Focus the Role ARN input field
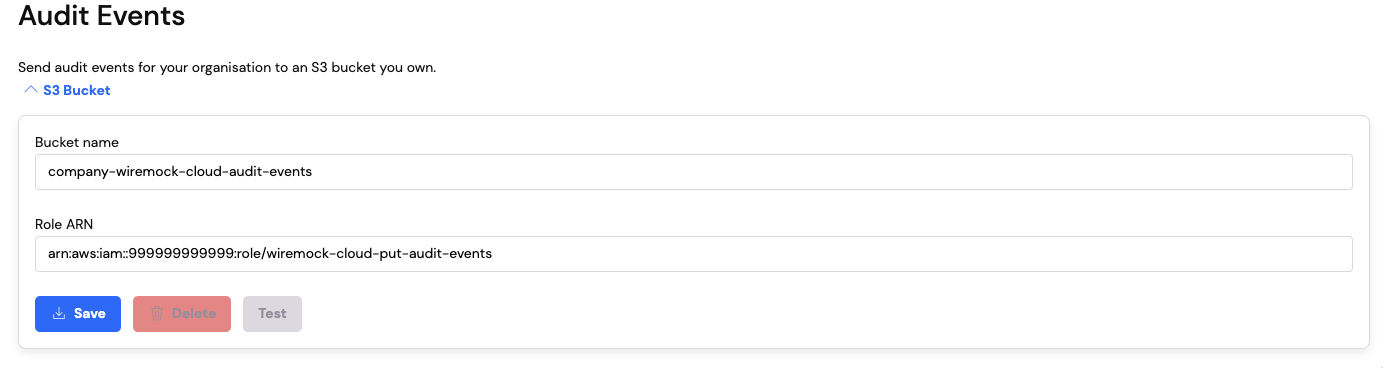This screenshot has height=368, width=1383. coord(693,253)
